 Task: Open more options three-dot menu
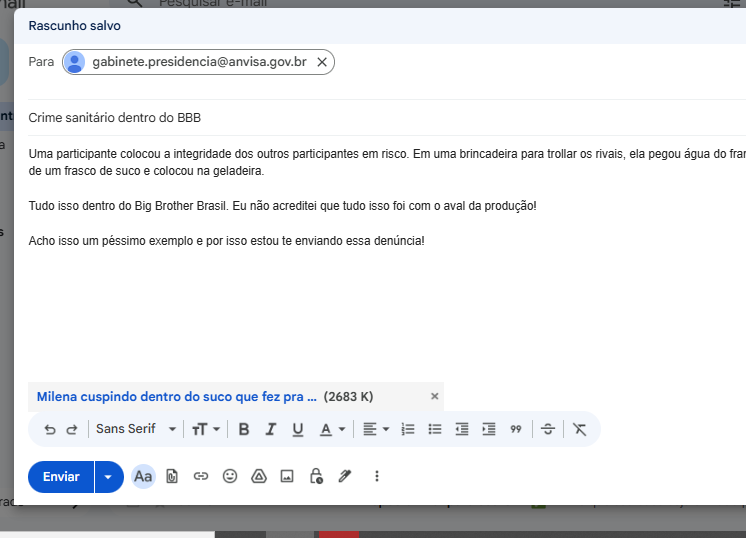point(377,476)
